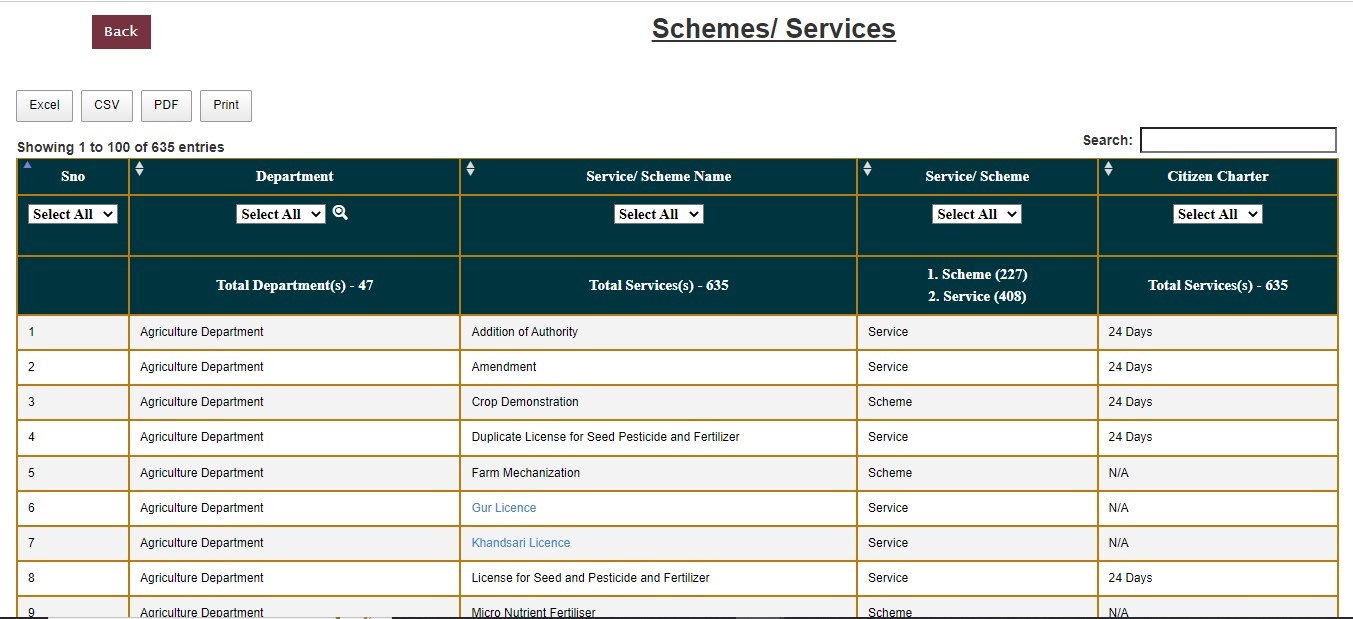
Task: Open the Department Select All dropdown
Action: tap(281, 214)
